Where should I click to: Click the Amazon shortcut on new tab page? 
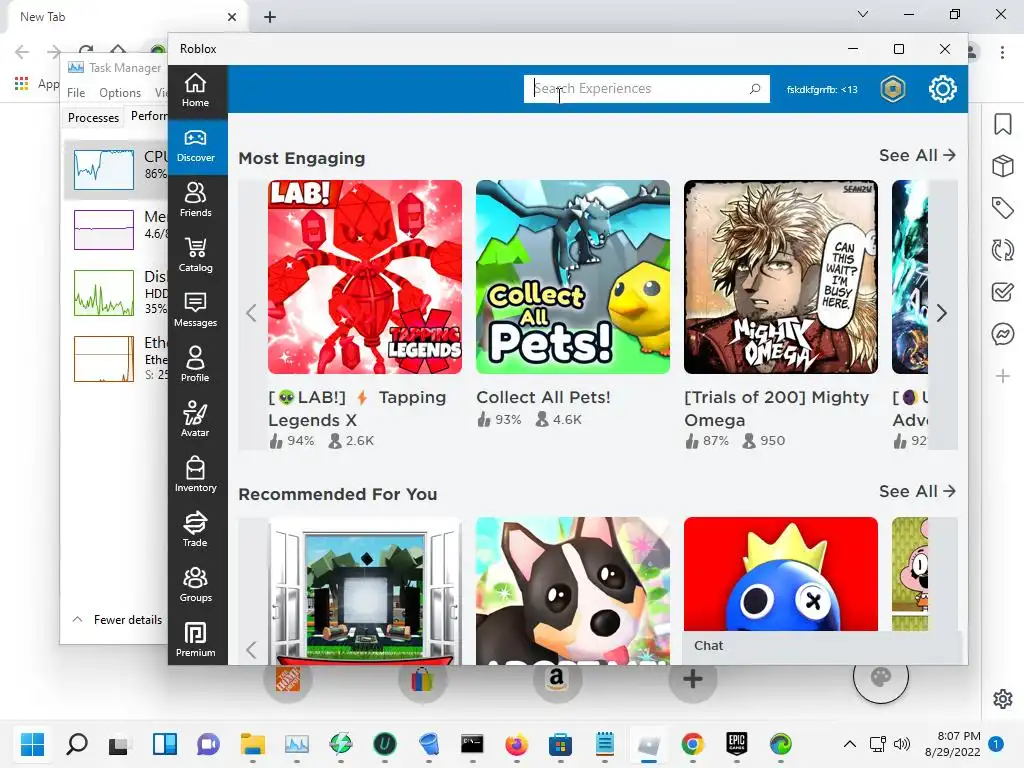[x=556, y=680]
